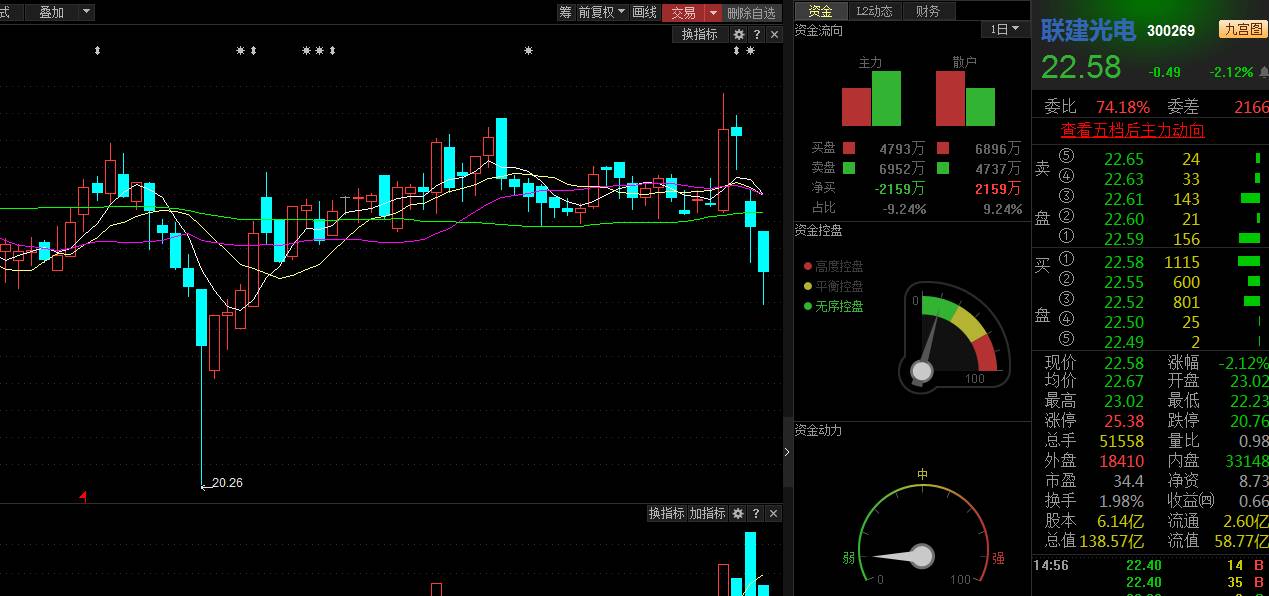Open 查看五档后主力动向 link
The height and width of the screenshot is (596, 1269).
coord(1132,130)
